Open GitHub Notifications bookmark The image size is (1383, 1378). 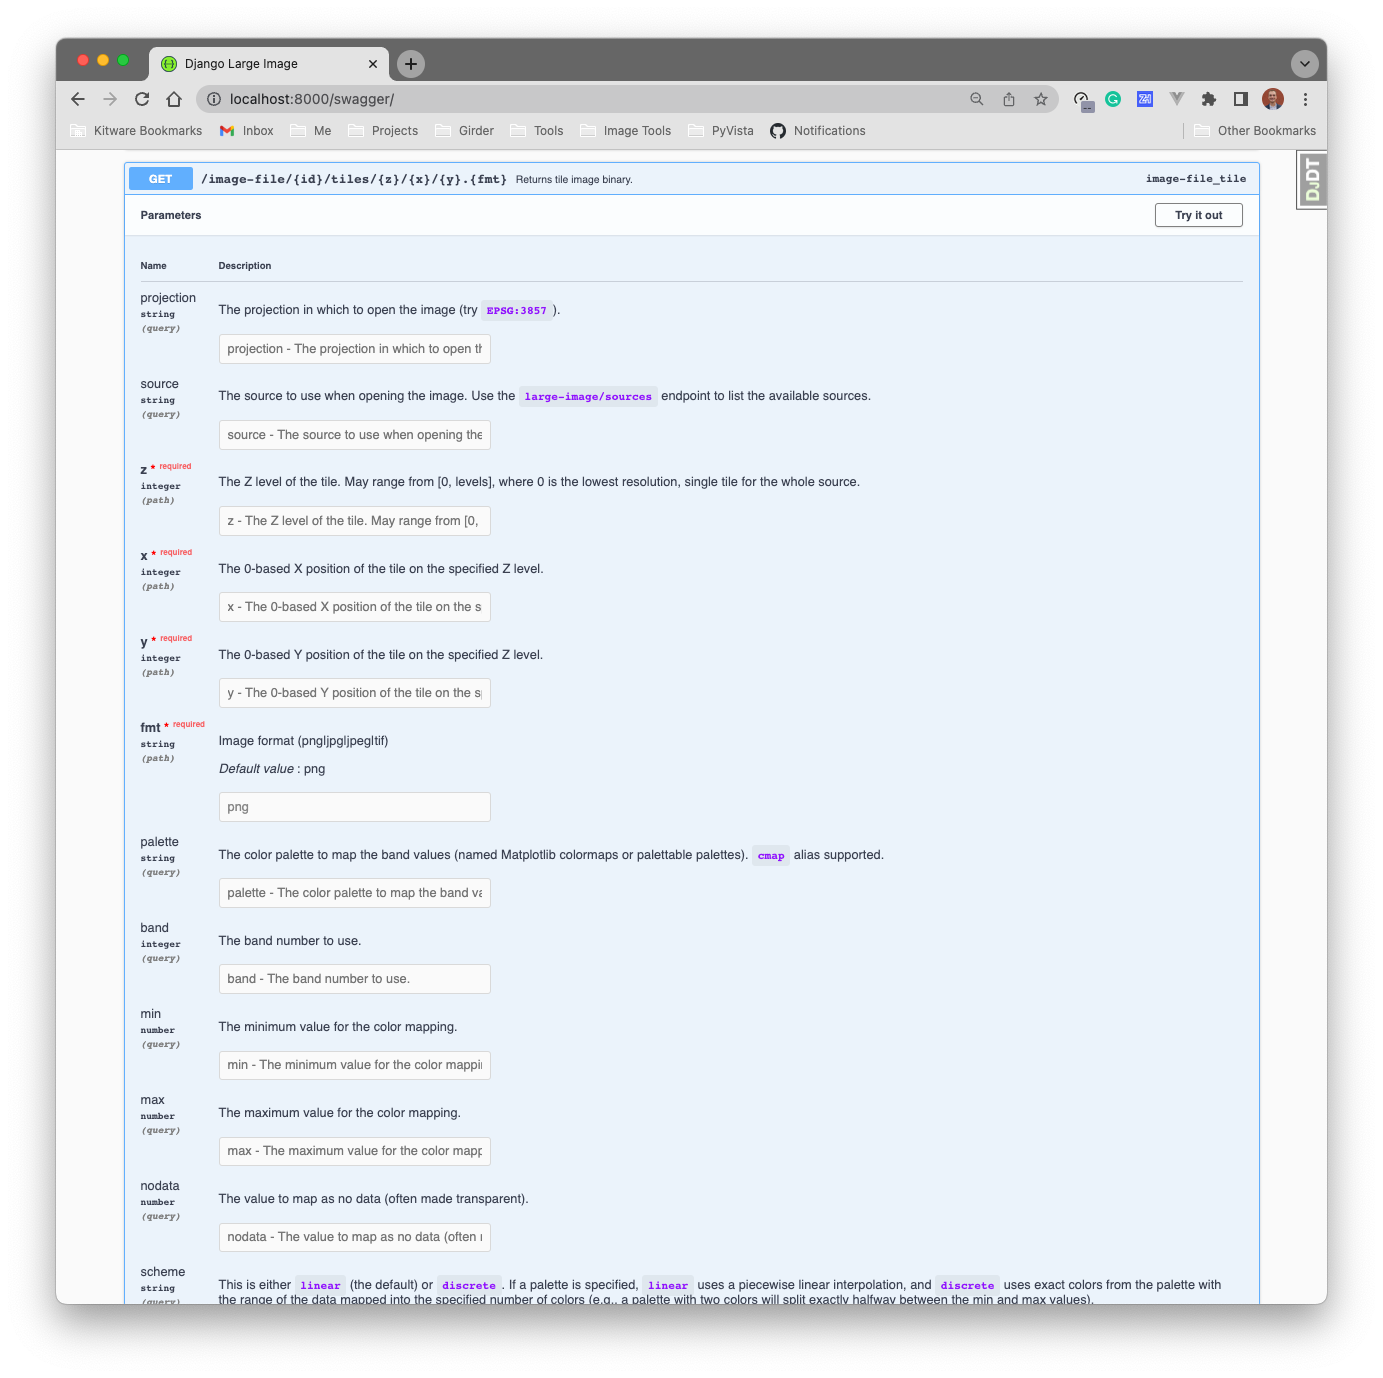click(x=818, y=131)
